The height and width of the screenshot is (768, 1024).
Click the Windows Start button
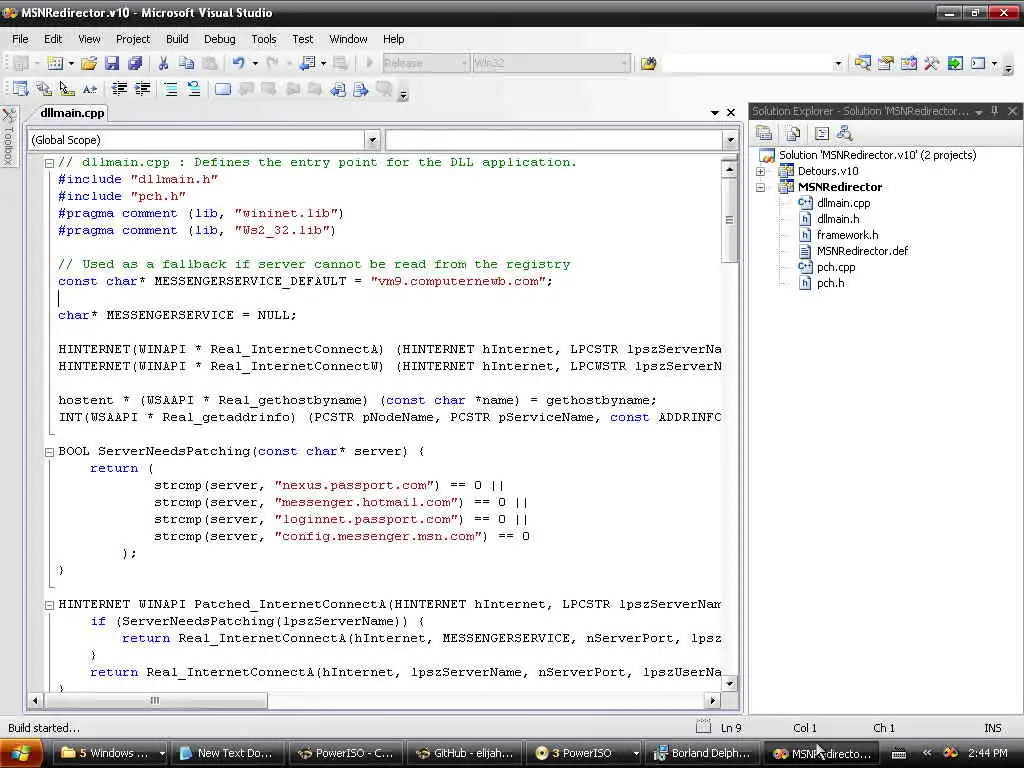(x=21, y=754)
